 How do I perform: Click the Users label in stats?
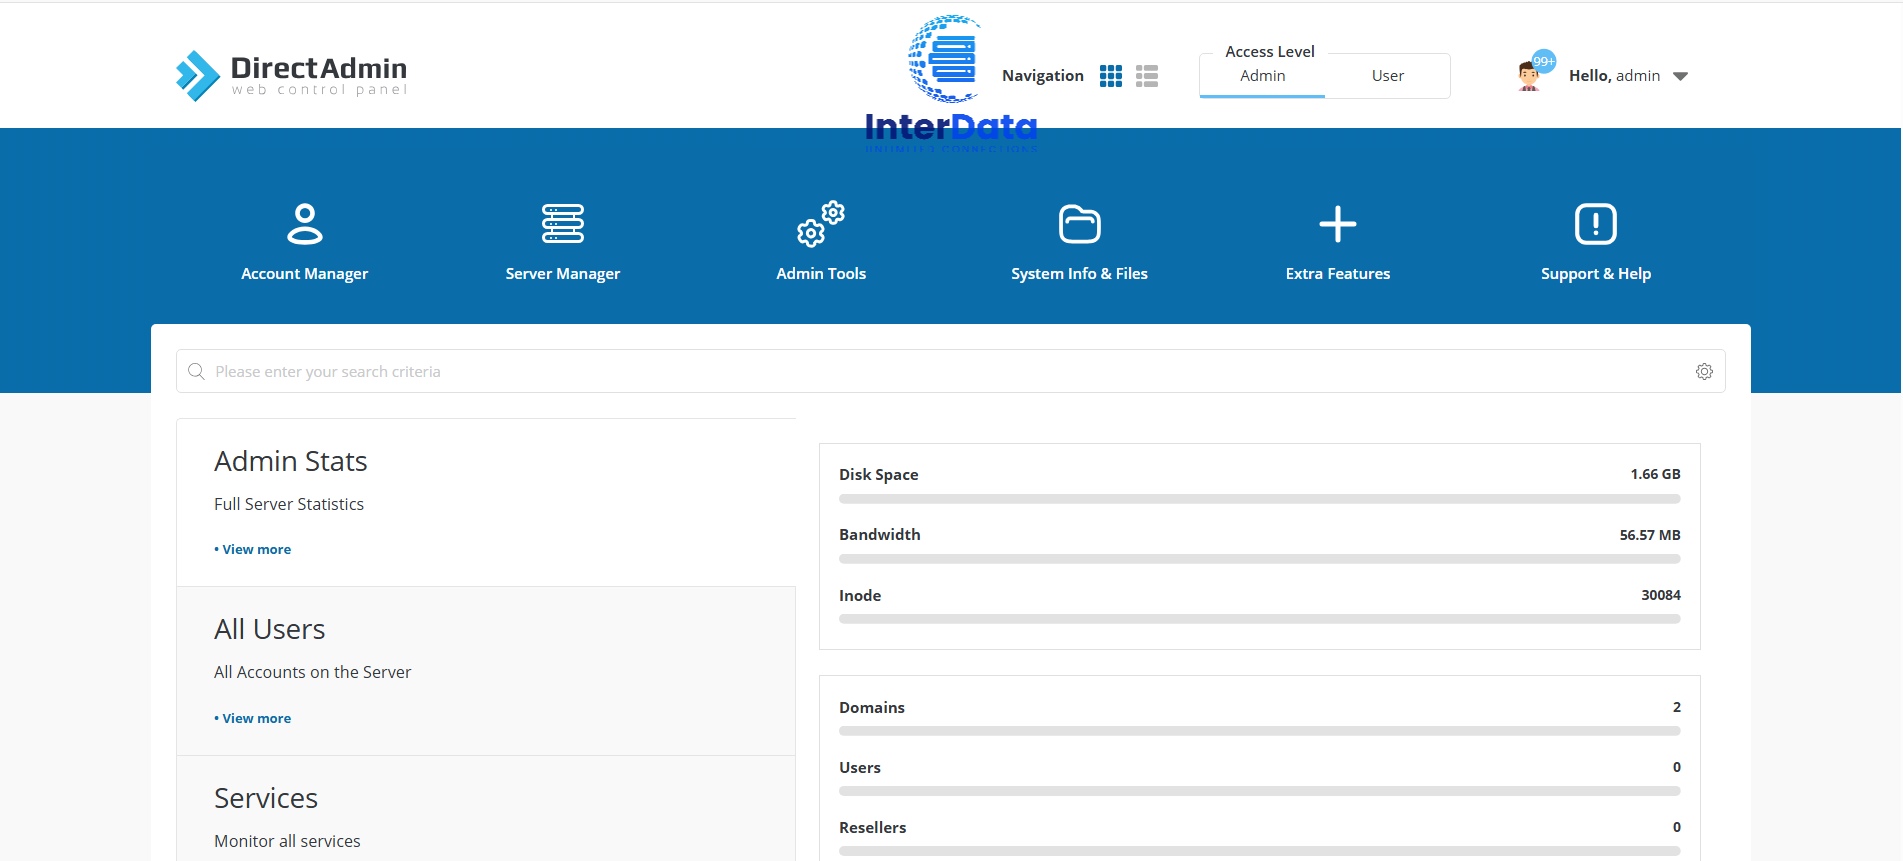coord(860,767)
